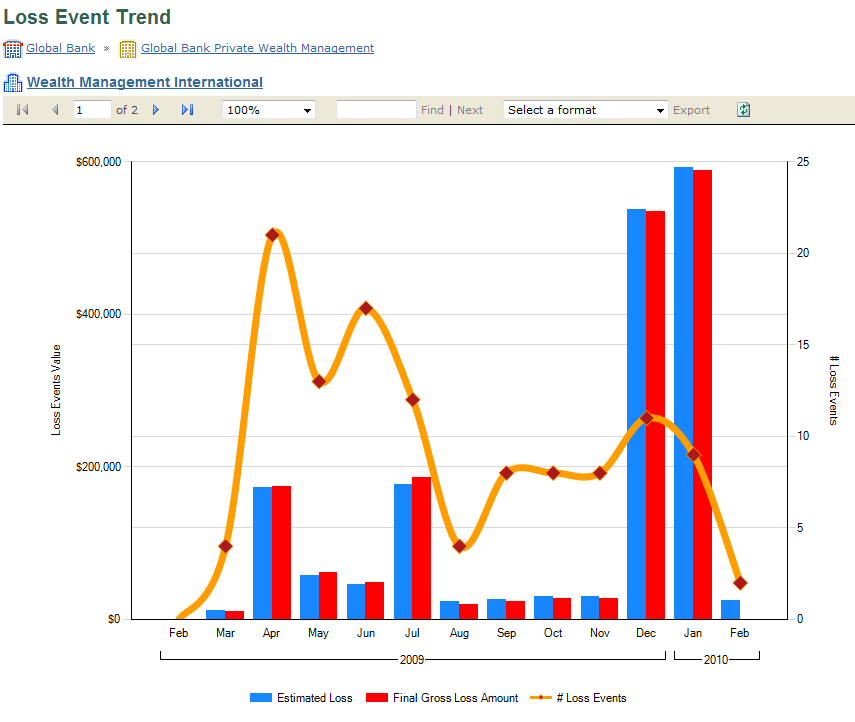Click the Find text search box
This screenshot has width=855, height=722.
point(376,110)
